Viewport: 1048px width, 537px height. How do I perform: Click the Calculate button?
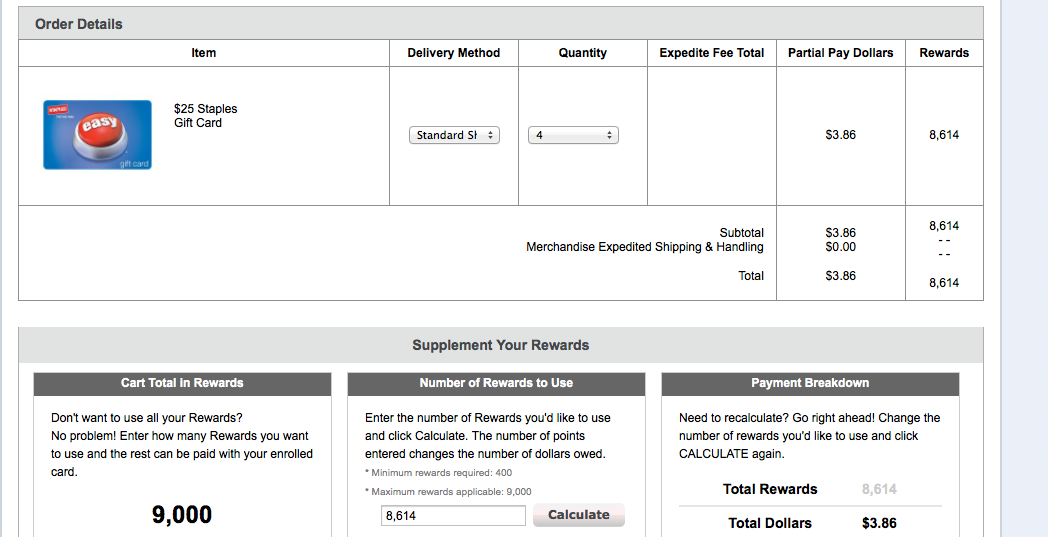579,515
